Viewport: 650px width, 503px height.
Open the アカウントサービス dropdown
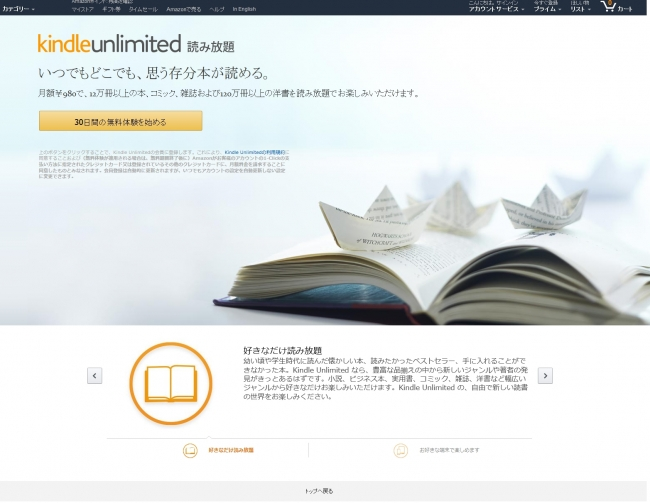495,8
